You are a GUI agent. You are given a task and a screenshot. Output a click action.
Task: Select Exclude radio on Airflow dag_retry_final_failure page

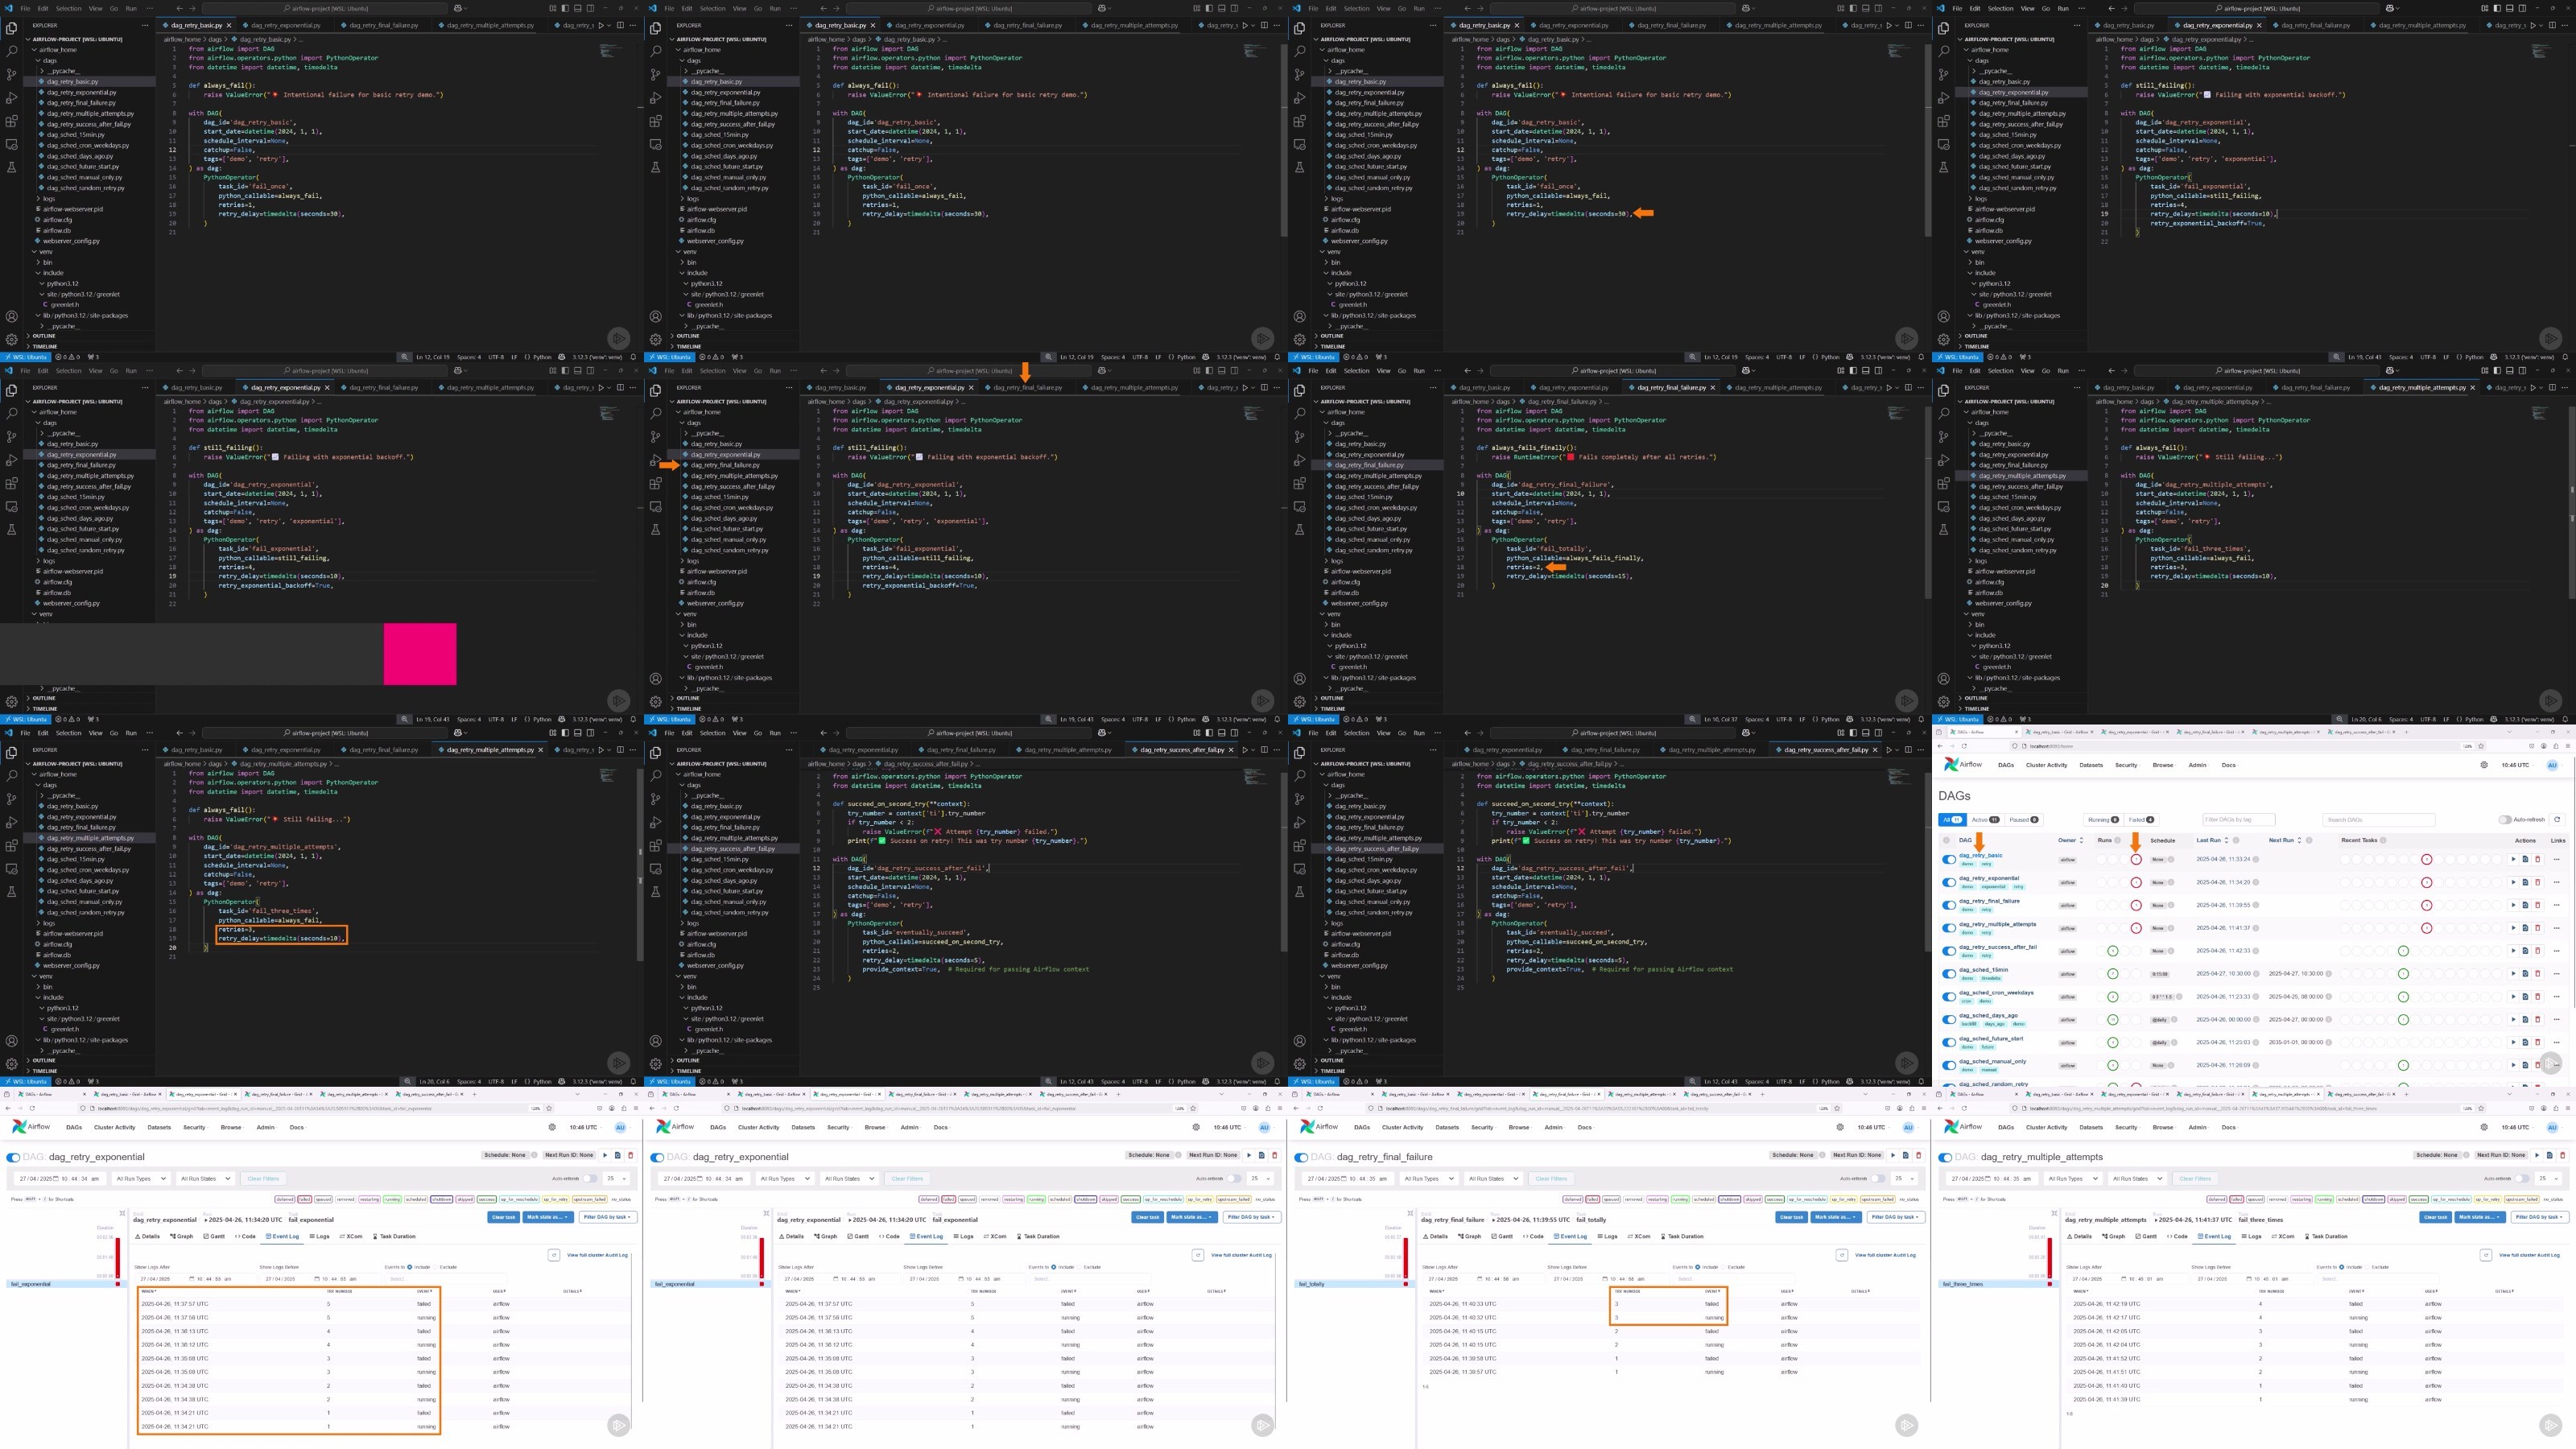pyautogui.click(x=1723, y=1268)
